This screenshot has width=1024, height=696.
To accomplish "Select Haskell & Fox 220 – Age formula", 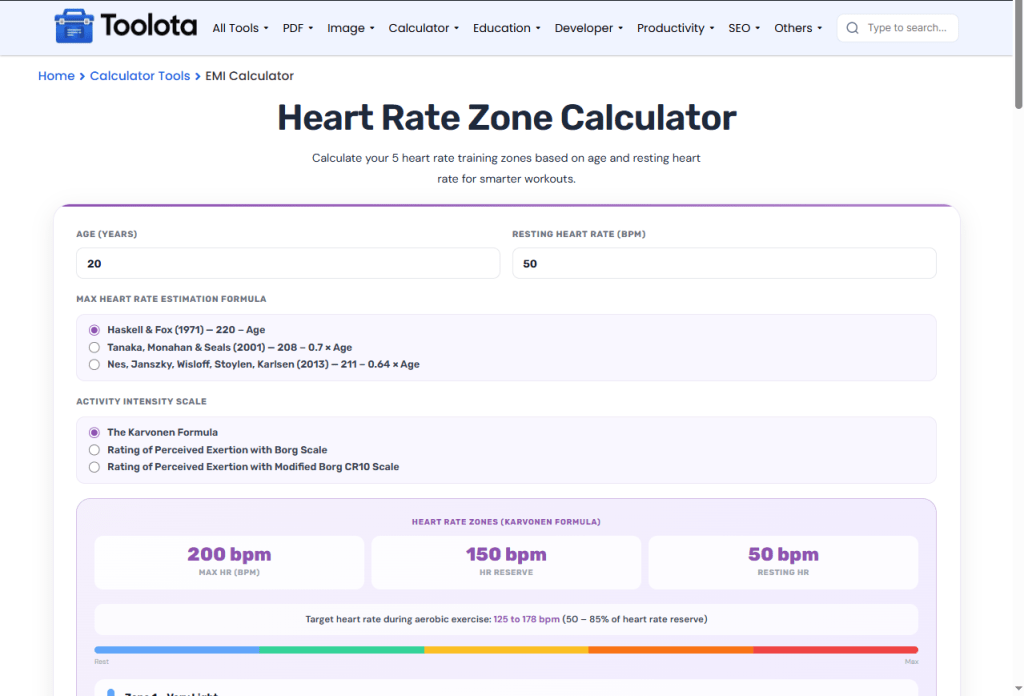I will pos(94,330).
